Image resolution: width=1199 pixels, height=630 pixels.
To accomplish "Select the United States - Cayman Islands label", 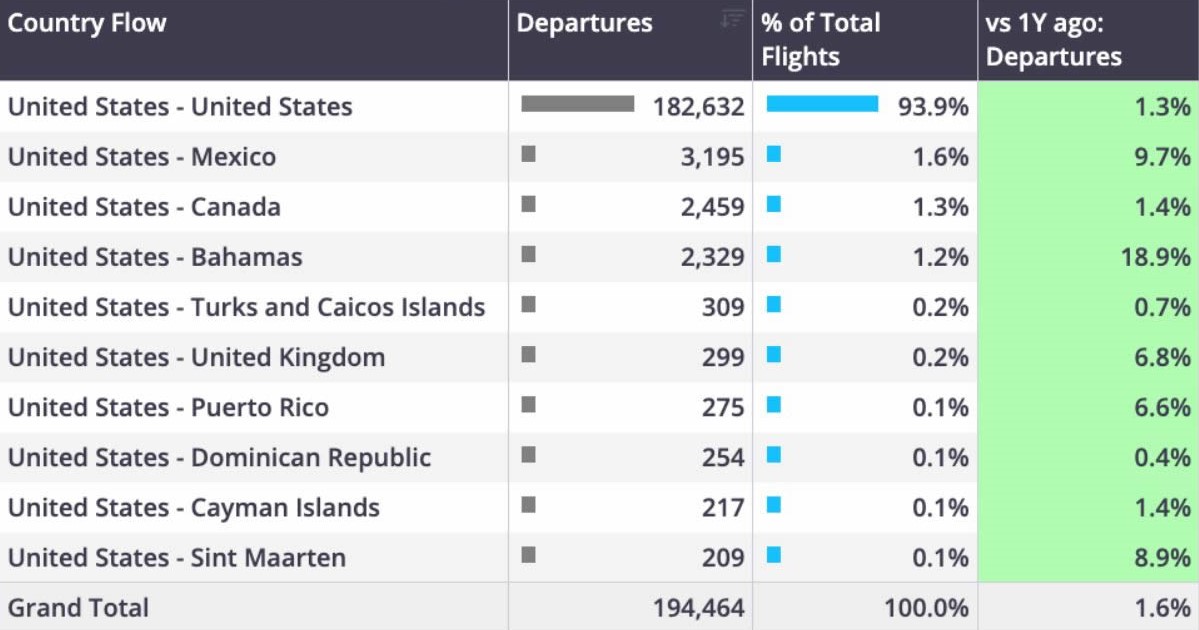I will coord(194,508).
